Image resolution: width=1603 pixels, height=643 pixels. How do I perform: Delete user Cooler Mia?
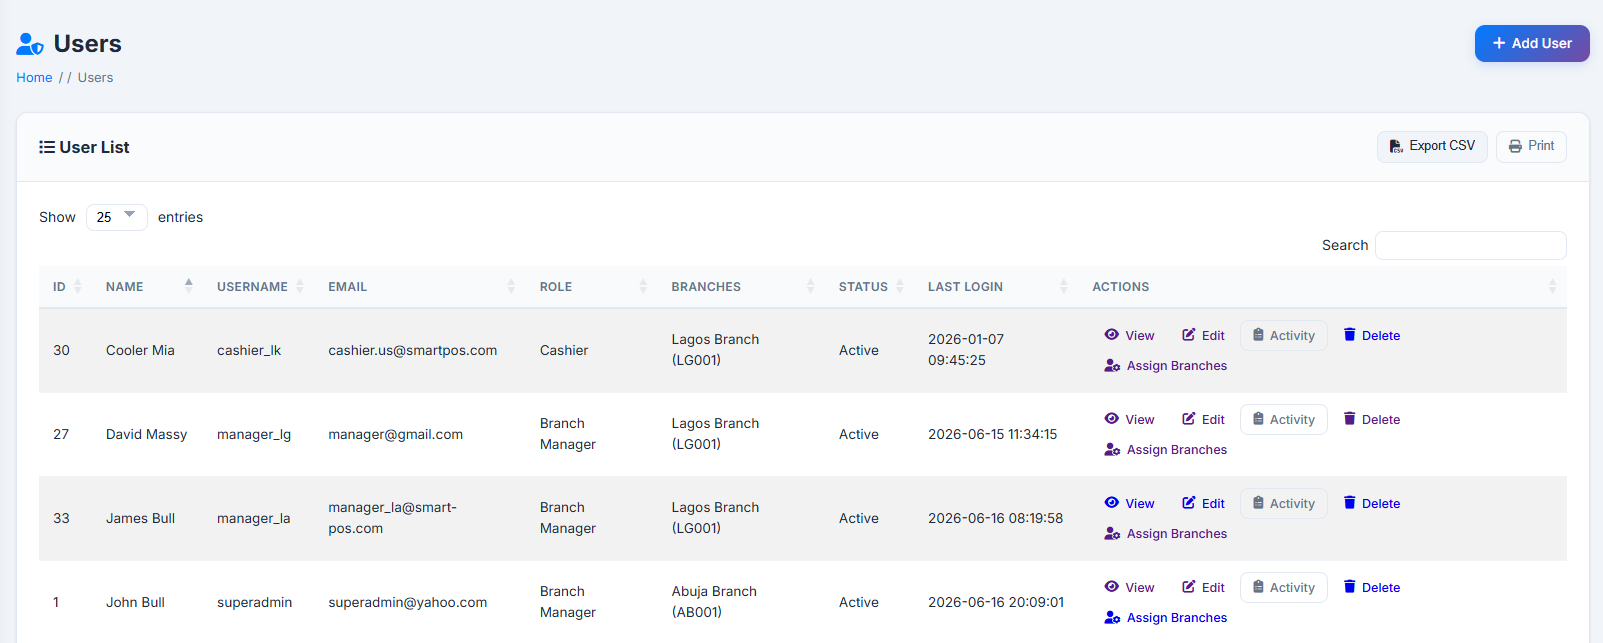[x=1371, y=336]
